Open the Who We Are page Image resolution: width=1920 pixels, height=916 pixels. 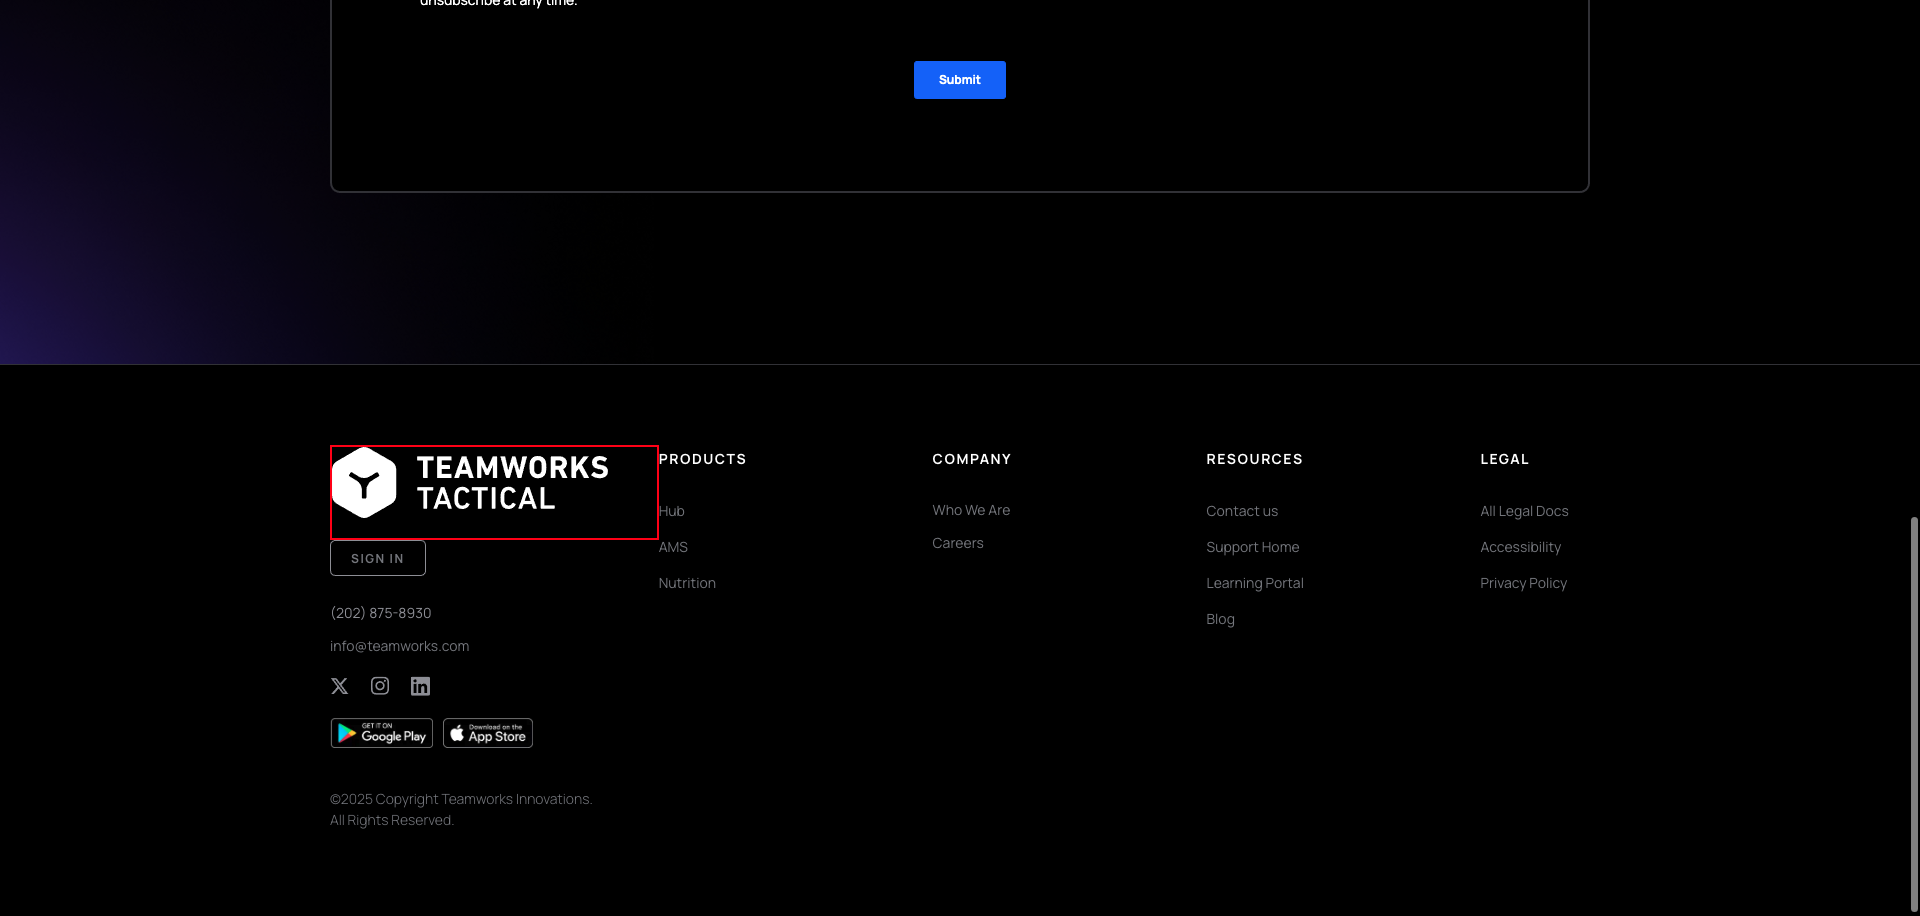pyautogui.click(x=971, y=510)
